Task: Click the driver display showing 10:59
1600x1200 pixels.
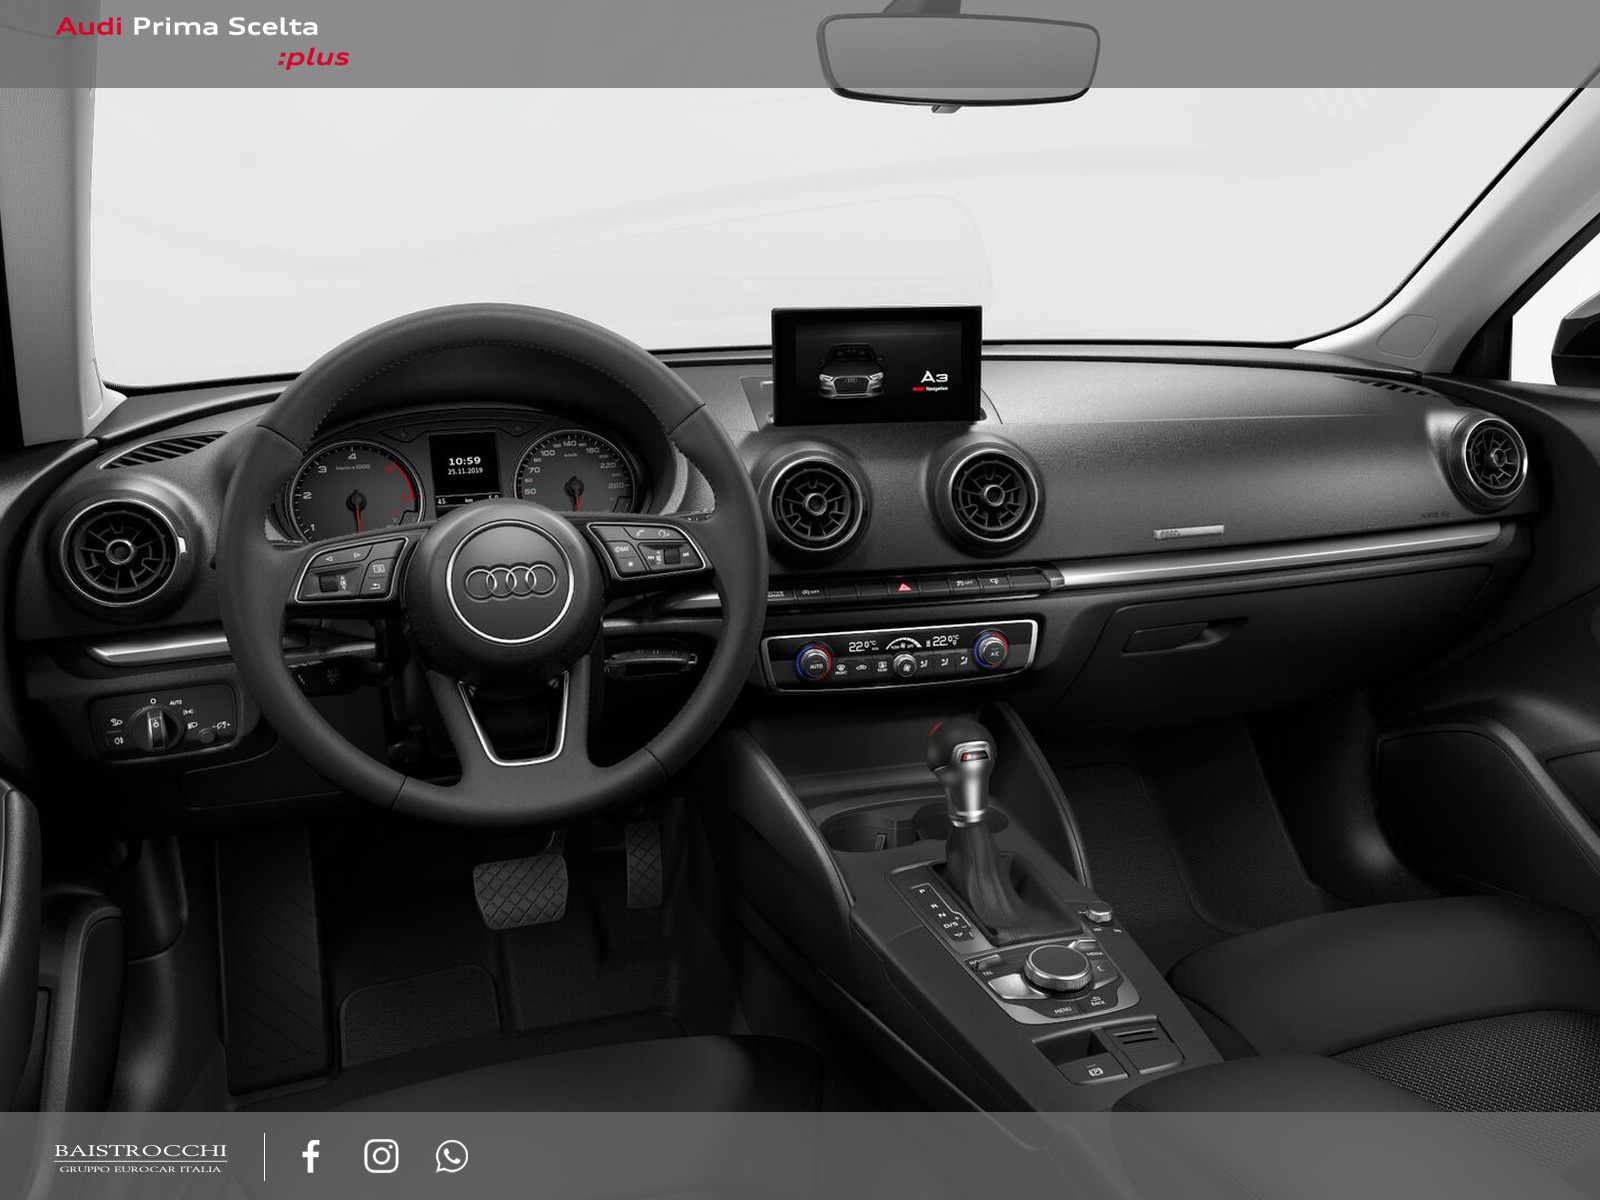Action: (464, 467)
